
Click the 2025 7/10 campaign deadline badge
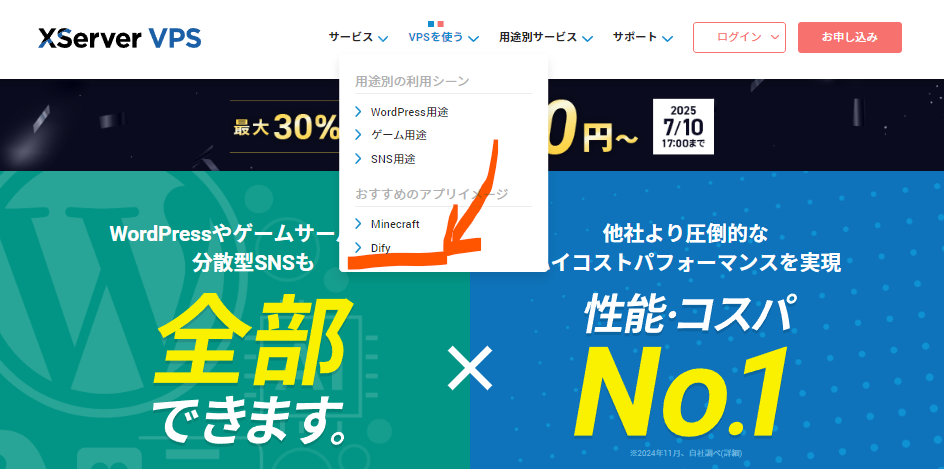pyautogui.click(x=683, y=127)
